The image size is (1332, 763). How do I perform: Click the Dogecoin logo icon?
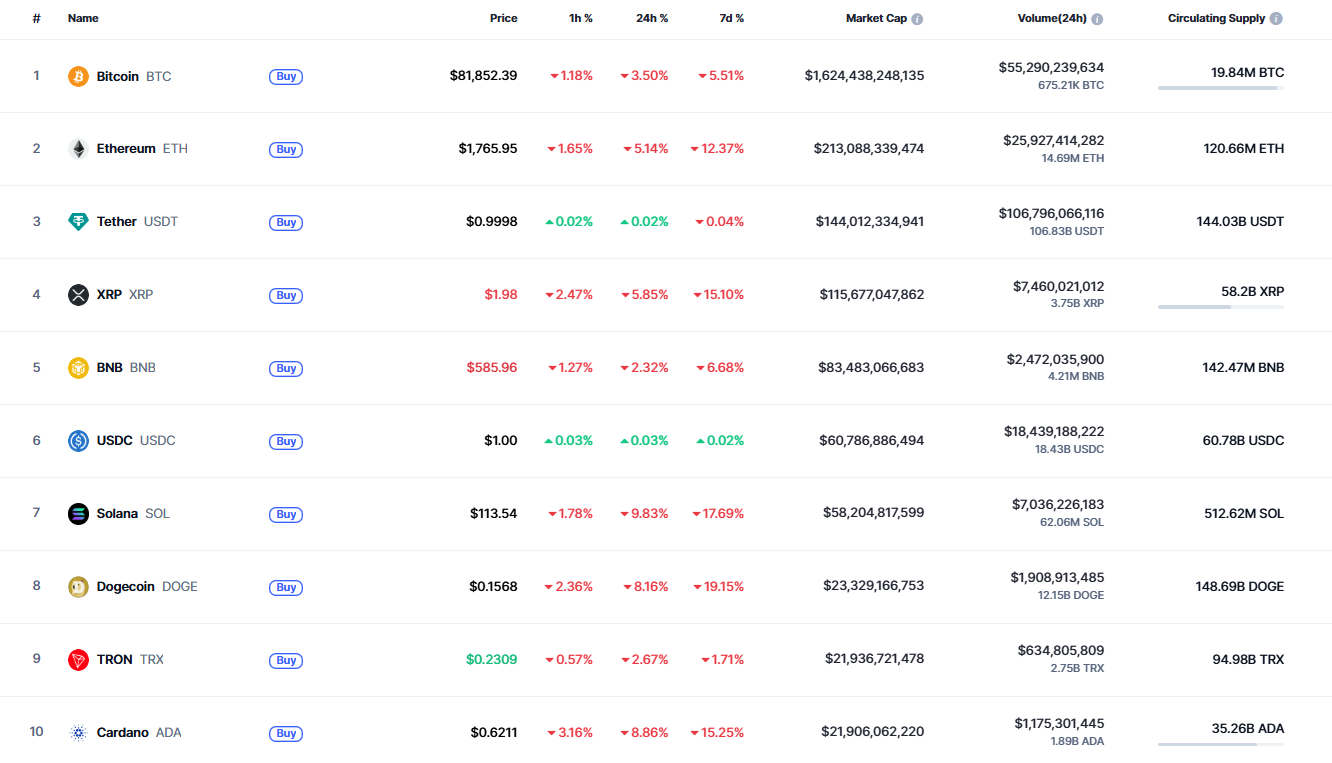(78, 587)
